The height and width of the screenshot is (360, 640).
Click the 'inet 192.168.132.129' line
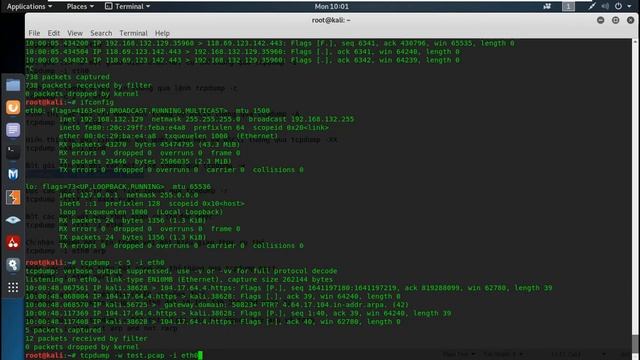(x=206, y=119)
